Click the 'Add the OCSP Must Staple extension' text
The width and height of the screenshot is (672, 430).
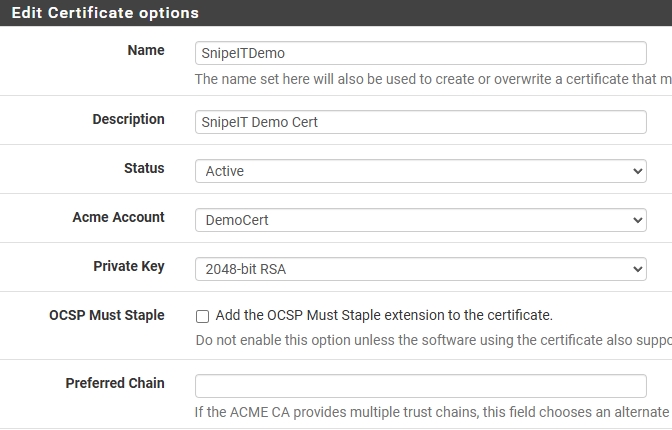pyautogui.click(x=384, y=315)
